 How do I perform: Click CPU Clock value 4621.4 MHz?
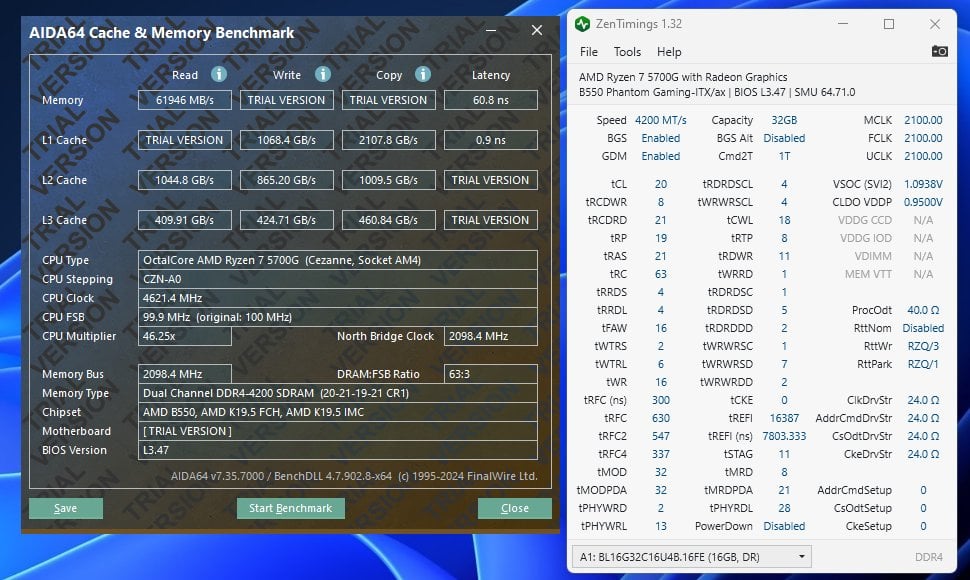(x=338, y=298)
